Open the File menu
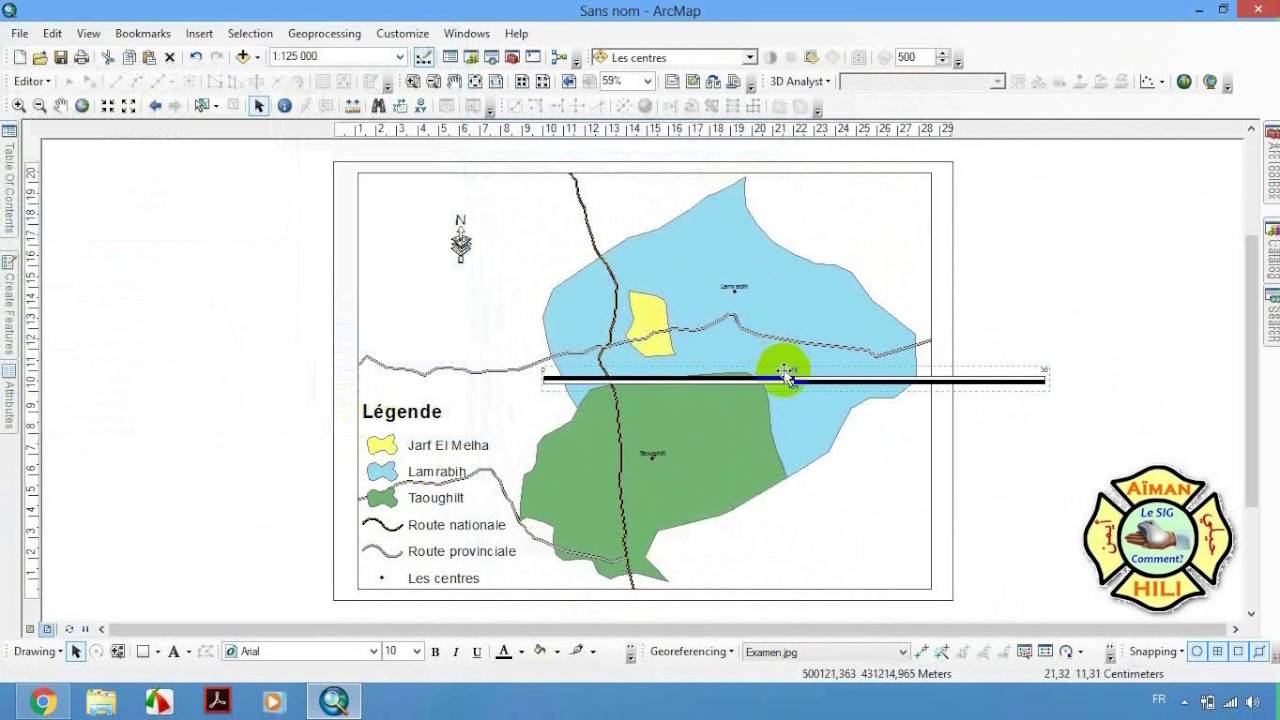Viewport: 1280px width, 720px height. pos(20,34)
